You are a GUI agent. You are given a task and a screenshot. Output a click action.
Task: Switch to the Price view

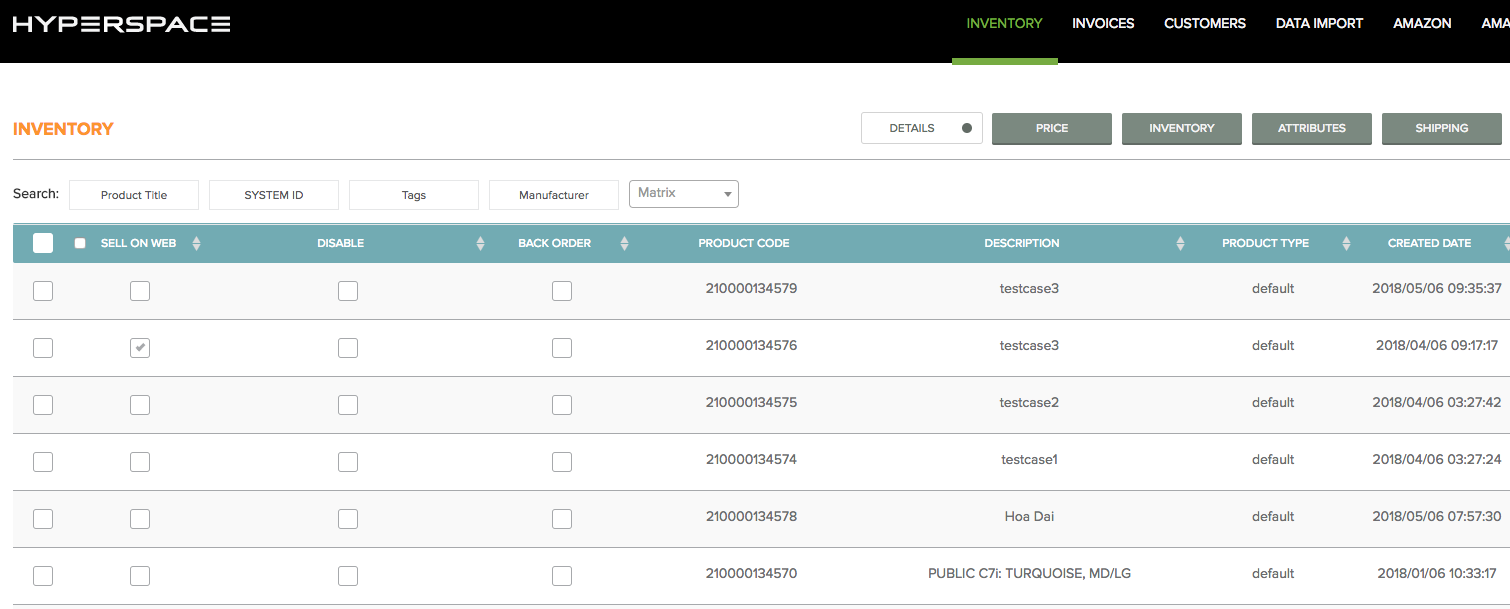point(1052,128)
